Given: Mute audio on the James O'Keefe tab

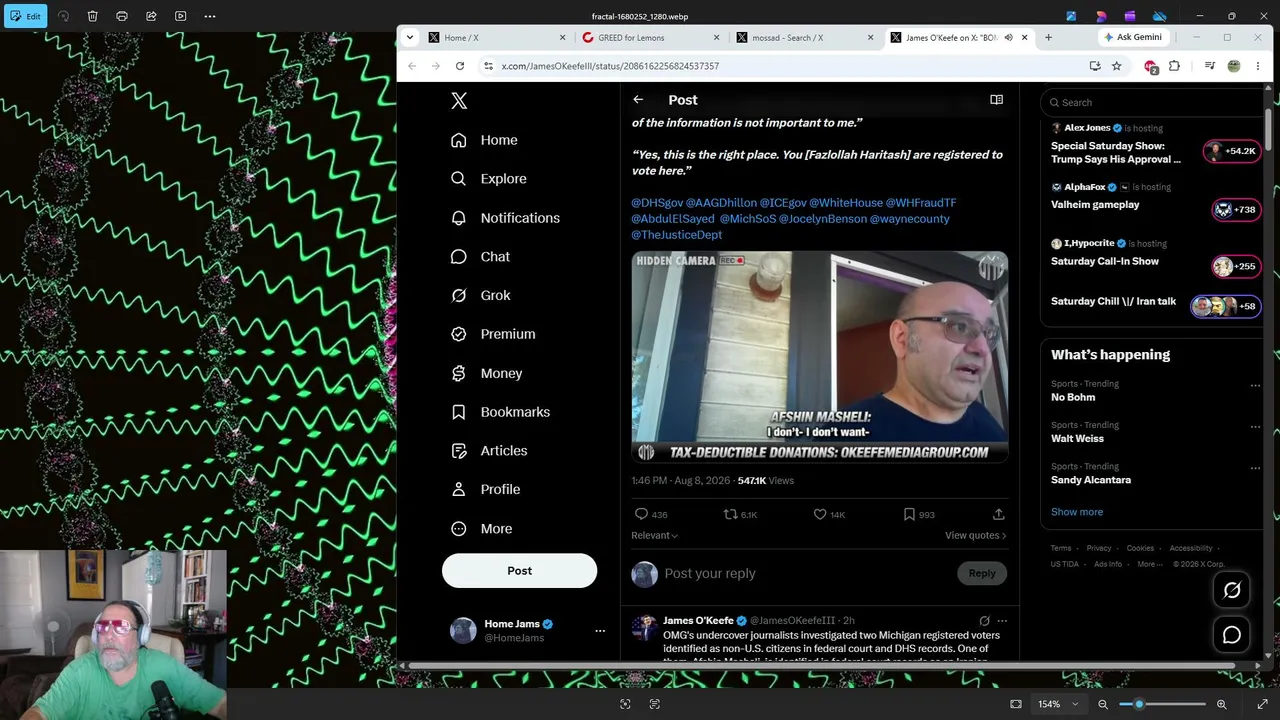Looking at the screenshot, I should (1008, 38).
